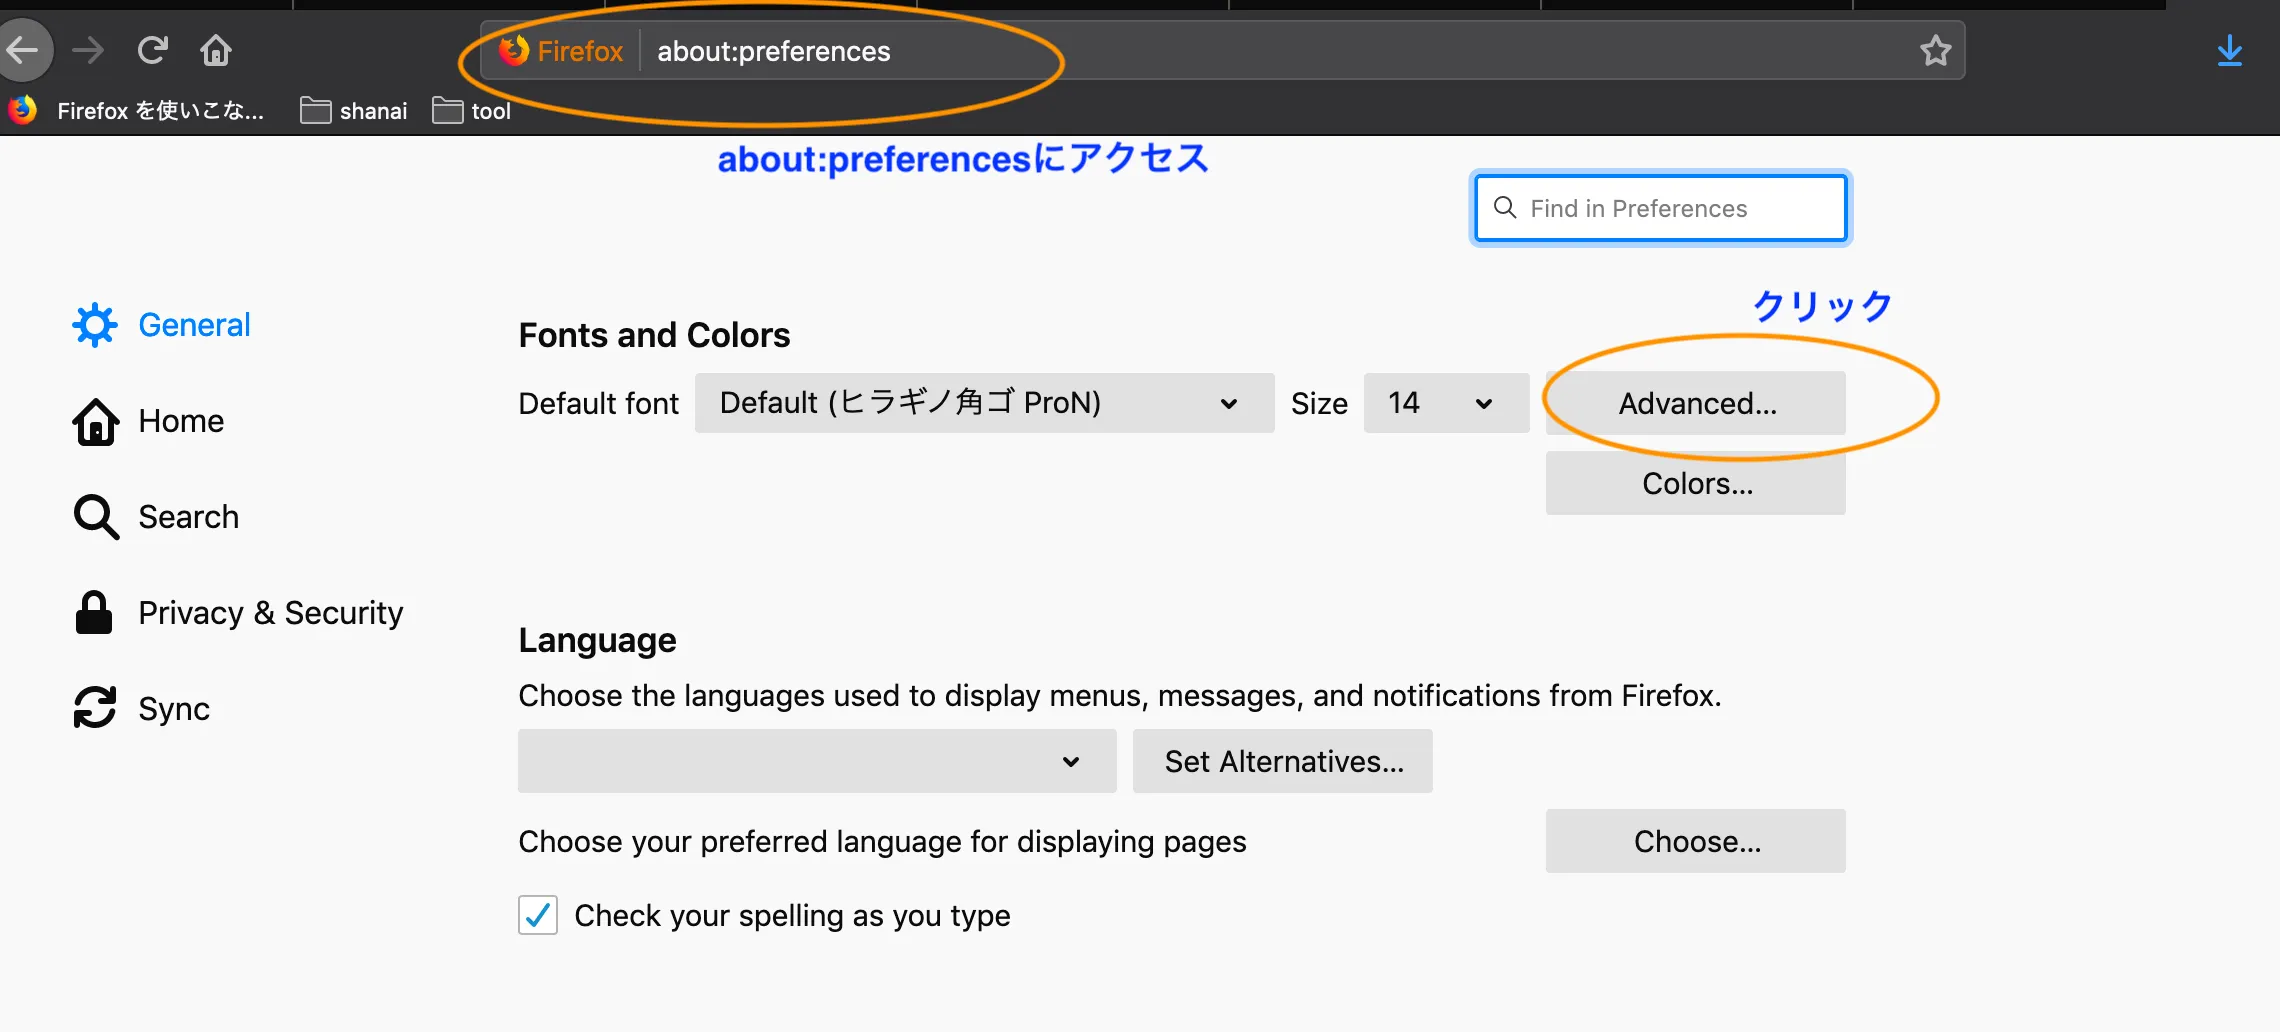Go back with the back arrow

(22, 50)
